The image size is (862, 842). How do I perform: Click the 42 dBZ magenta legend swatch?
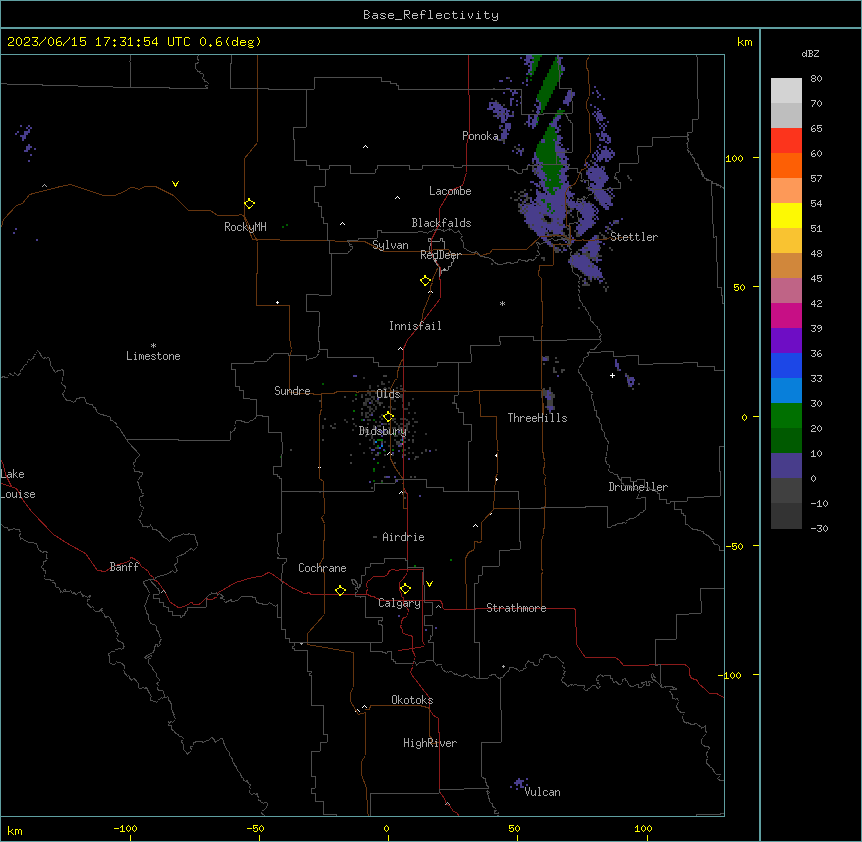point(786,315)
